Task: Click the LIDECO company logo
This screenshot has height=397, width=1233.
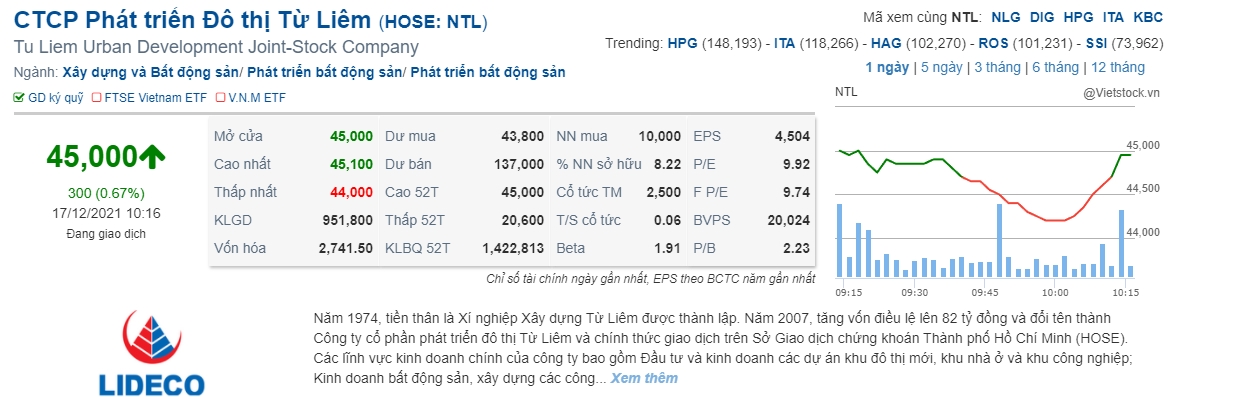Action: point(151,352)
